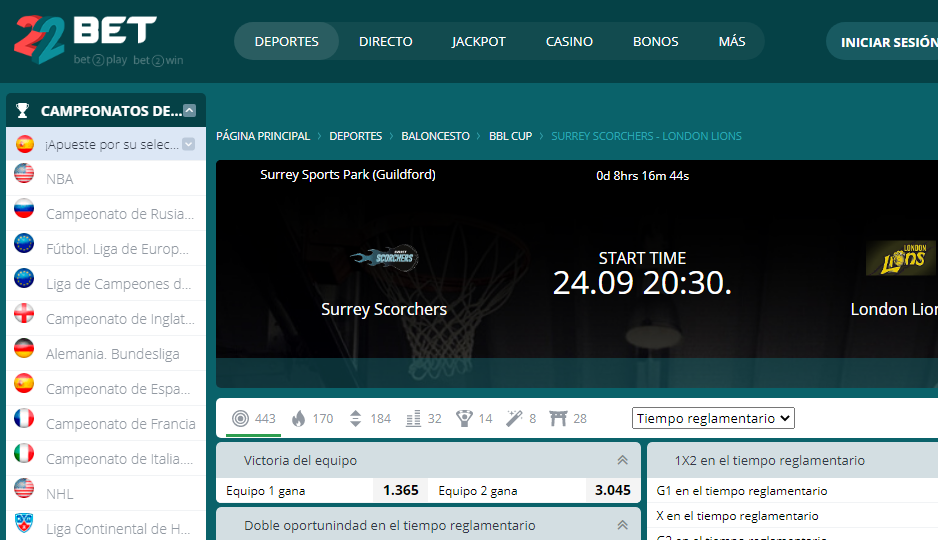Open the BONOS menu
This screenshot has width=938, height=540.
(656, 41)
